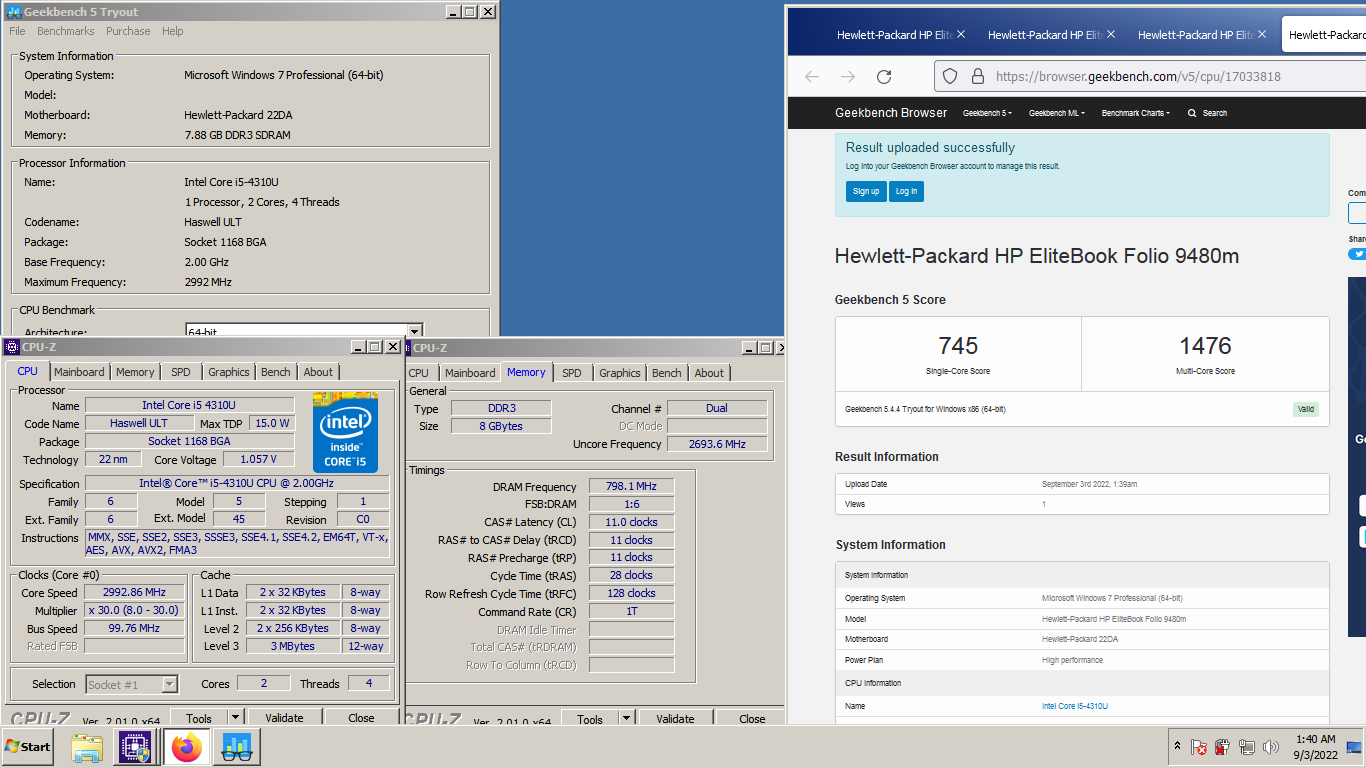The image size is (1366, 768).
Task: Switch to Firefox in the taskbar
Action: (186, 747)
